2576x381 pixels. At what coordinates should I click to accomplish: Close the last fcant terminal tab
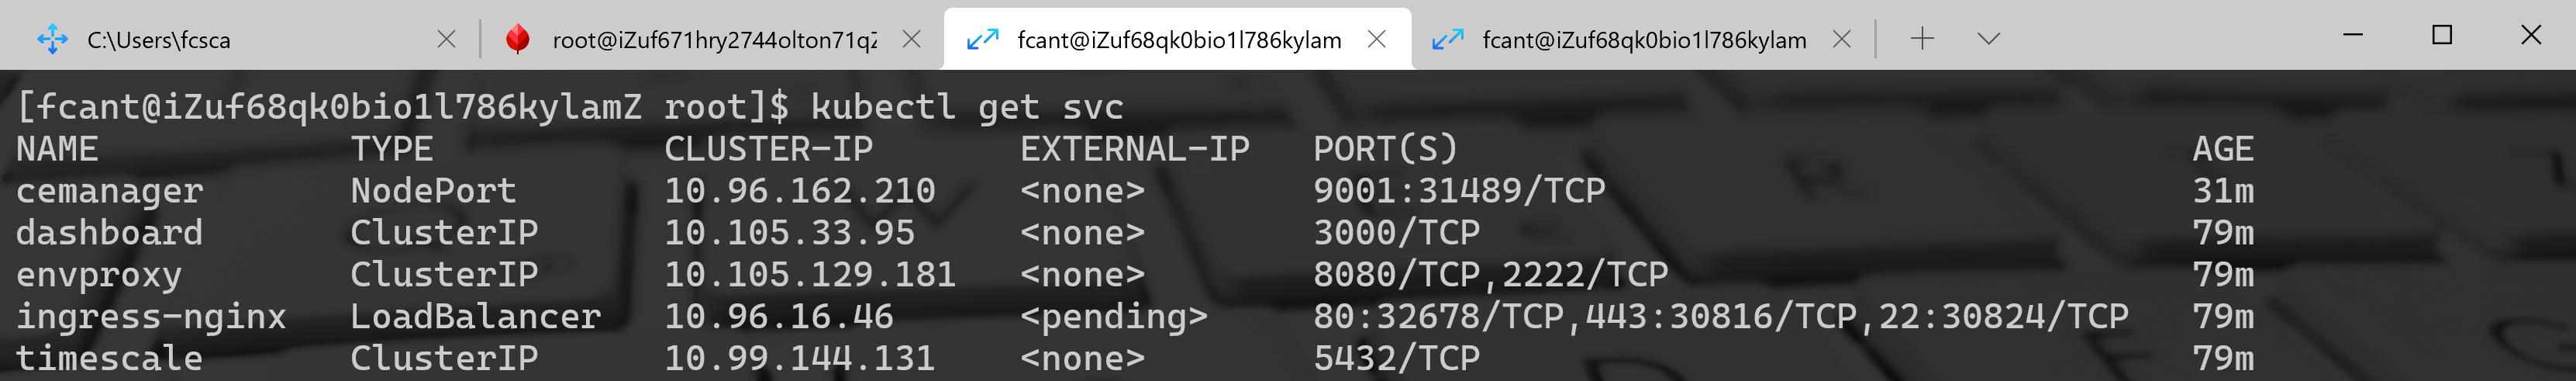click(x=1842, y=39)
